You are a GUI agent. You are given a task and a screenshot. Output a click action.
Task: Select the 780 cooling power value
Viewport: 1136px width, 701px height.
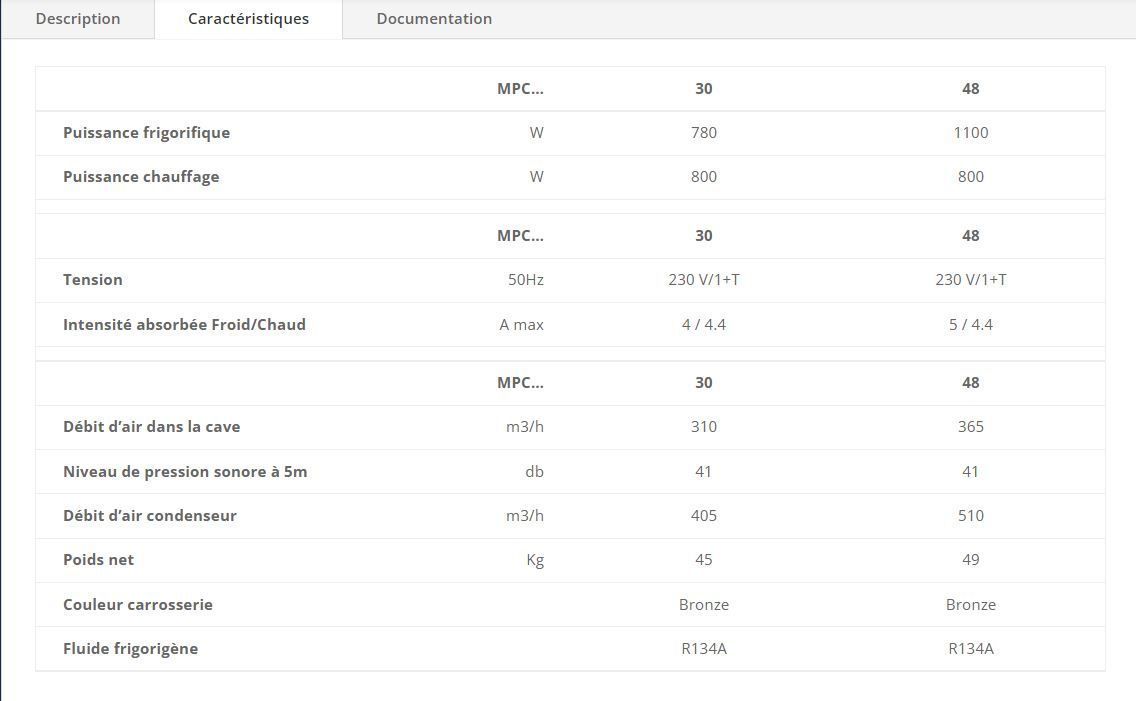pyautogui.click(x=704, y=133)
